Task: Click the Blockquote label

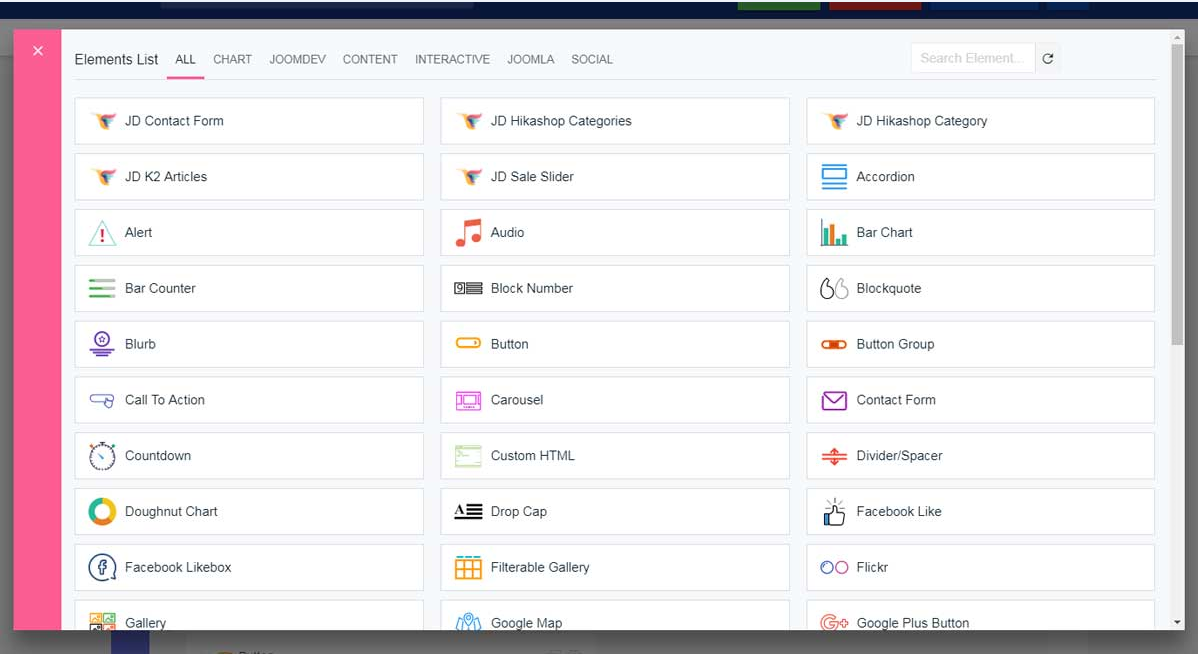Action: [889, 288]
